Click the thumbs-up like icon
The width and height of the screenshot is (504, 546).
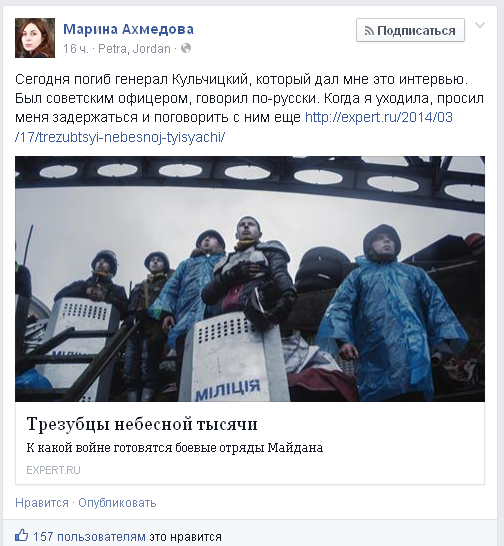[22, 535]
